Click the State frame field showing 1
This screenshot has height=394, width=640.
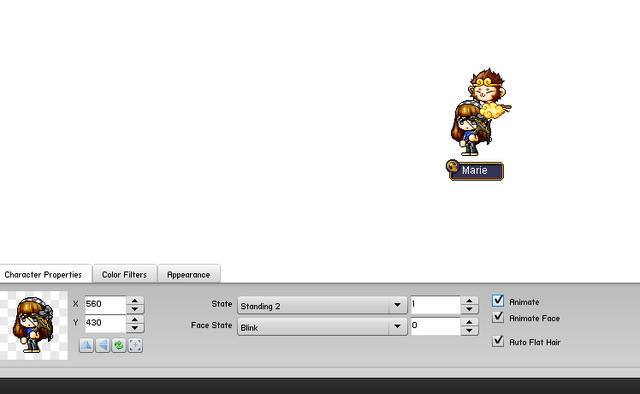click(436, 305)
